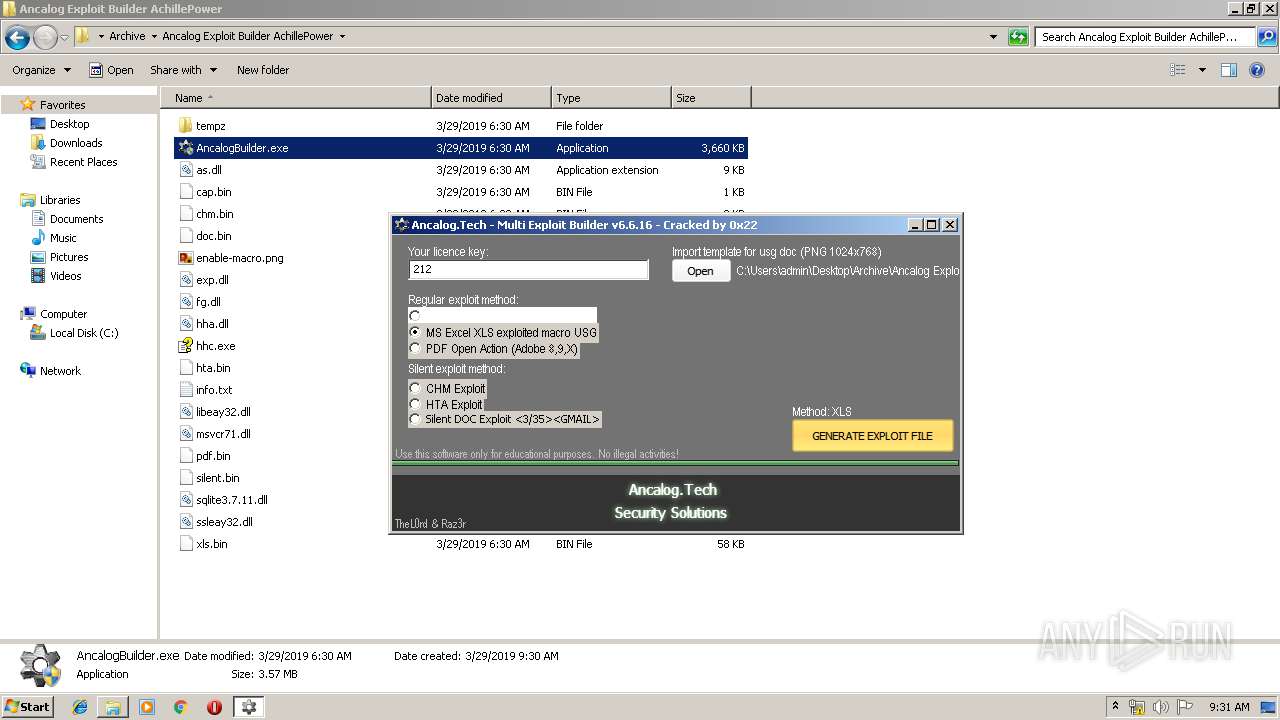Click the Archive breadcrumb in the address bar
This screenshot has width=1280, height=720.
pyautogui.click(x=127, y=37)
